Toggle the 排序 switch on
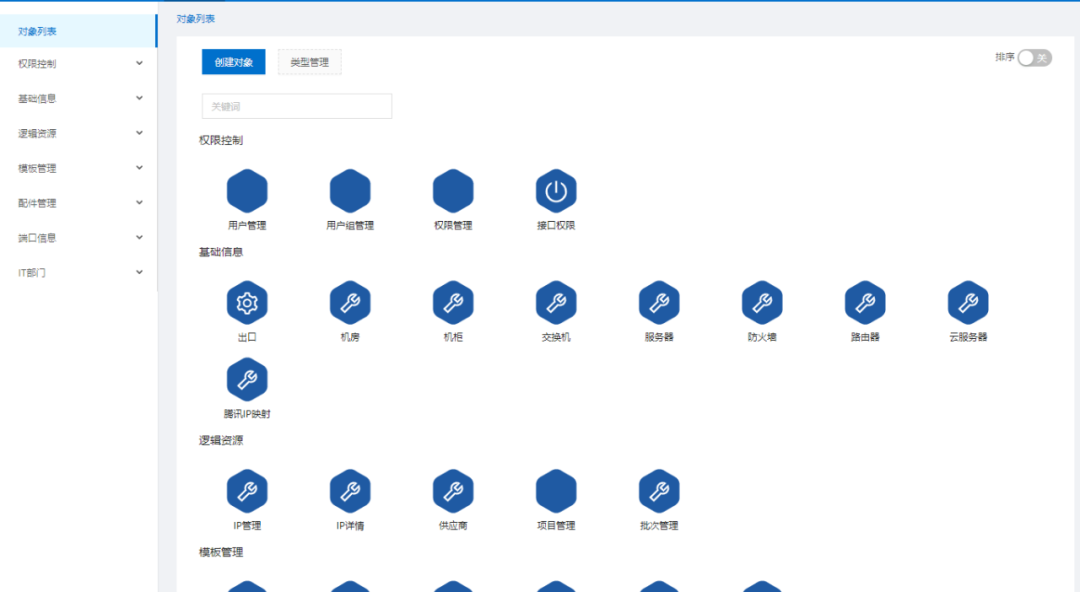This screenshot has height=592, width=1080. [1035, 58]
